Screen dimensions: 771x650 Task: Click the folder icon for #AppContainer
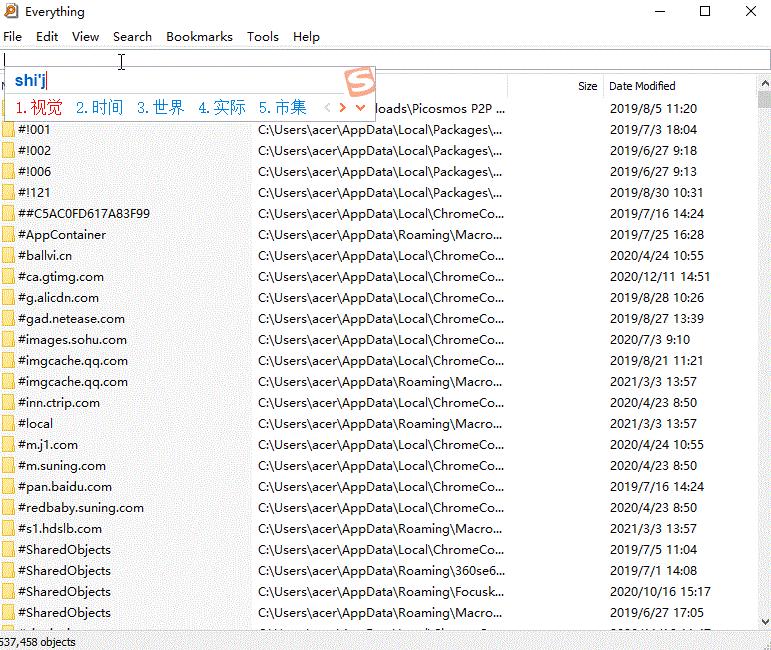click(8, 235)
